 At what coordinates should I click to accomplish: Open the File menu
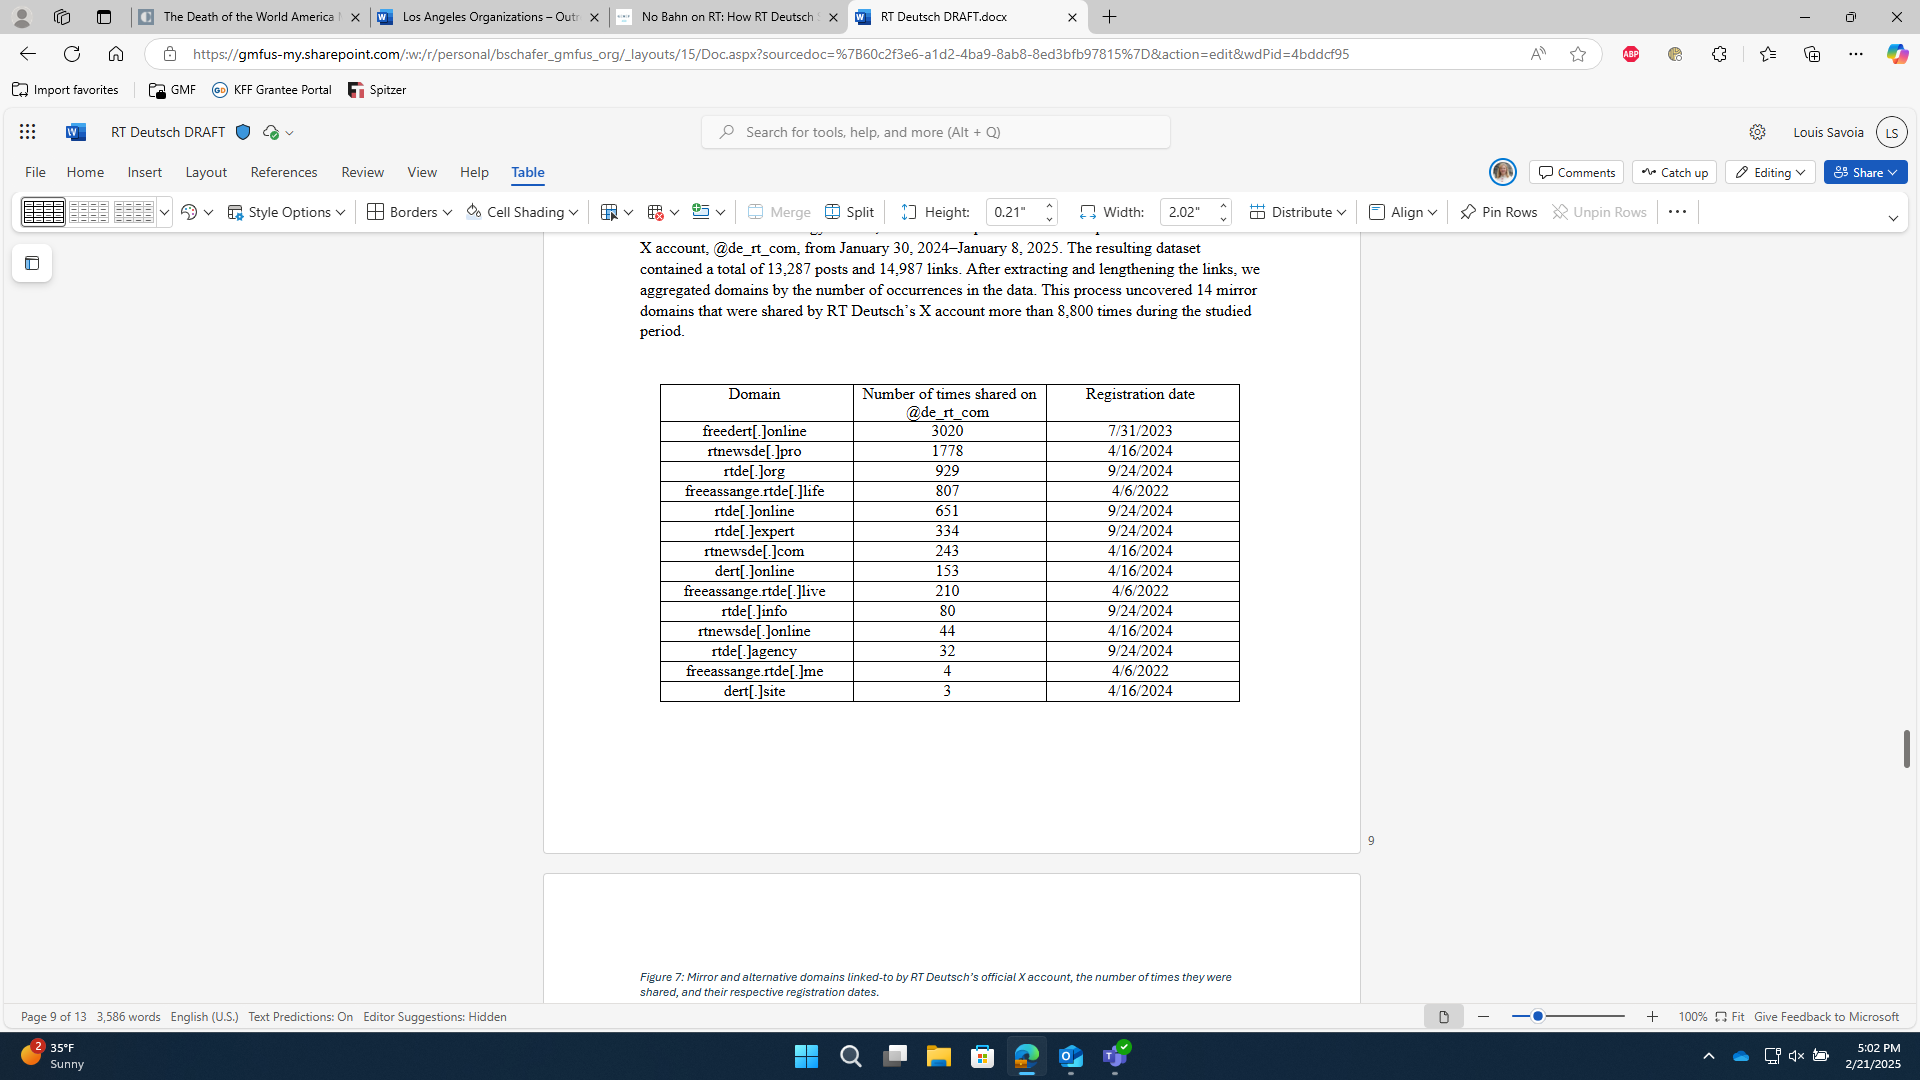click(x=35, y=172)
